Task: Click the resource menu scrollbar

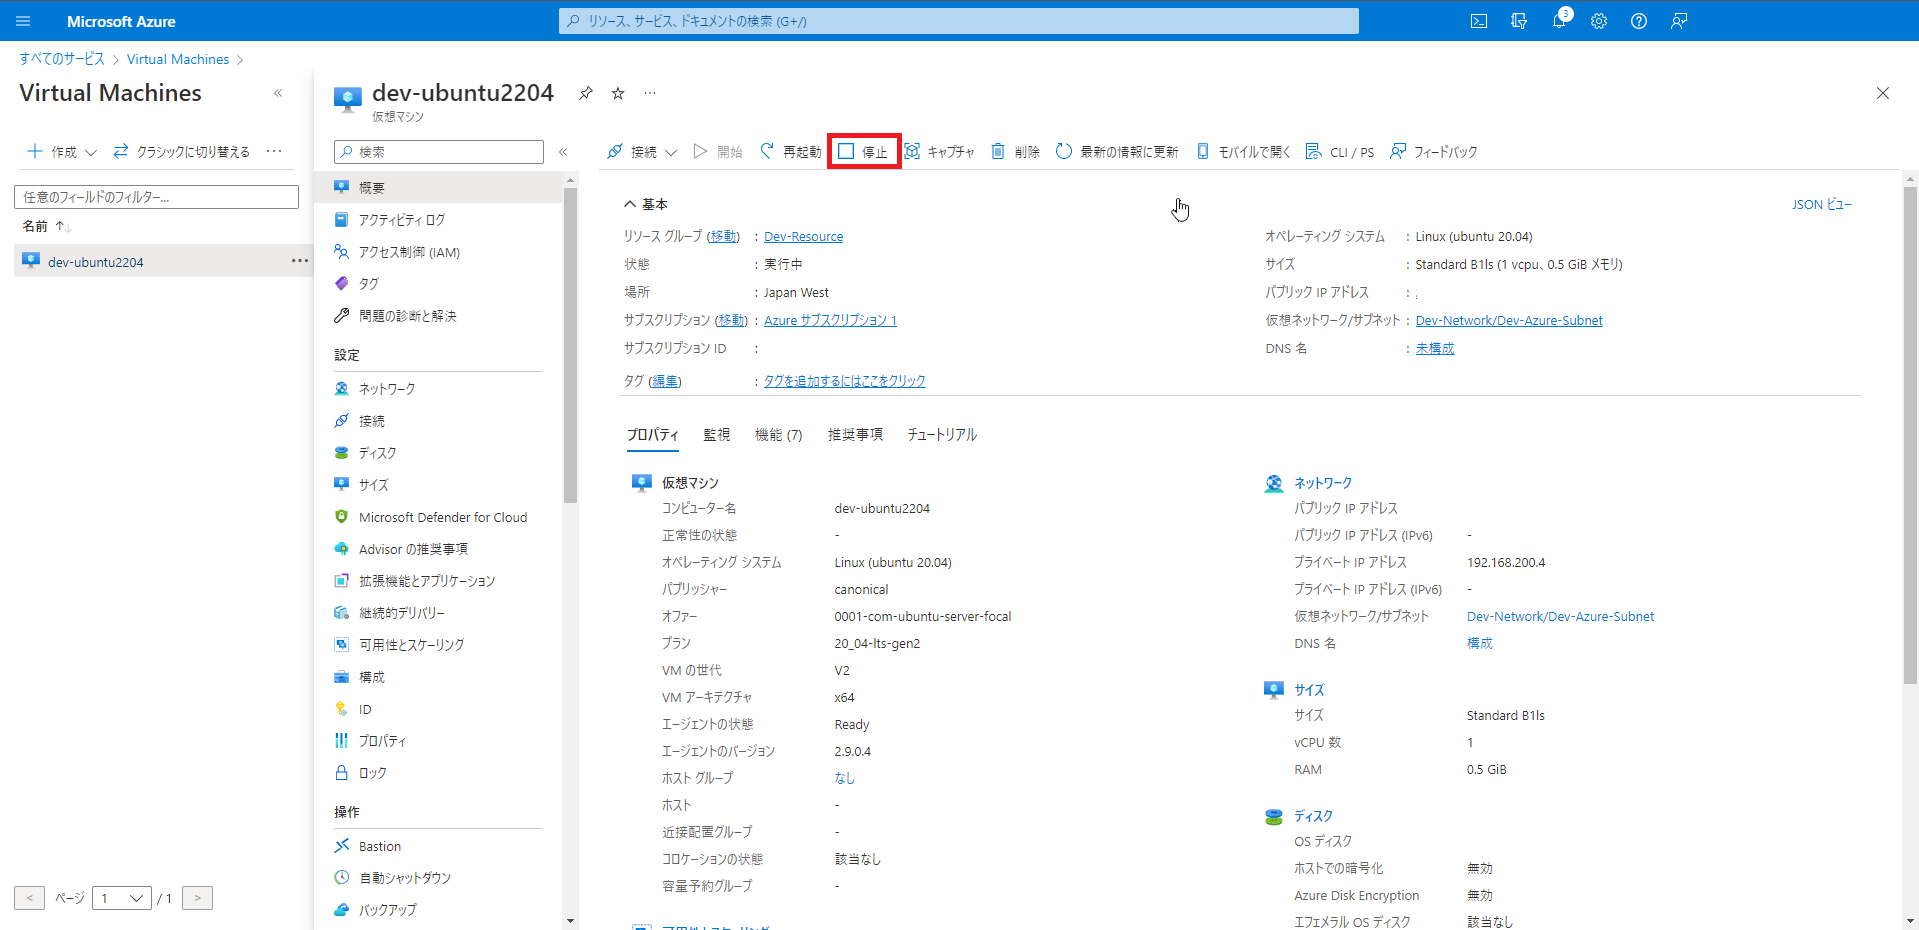Action: (570, 345)
